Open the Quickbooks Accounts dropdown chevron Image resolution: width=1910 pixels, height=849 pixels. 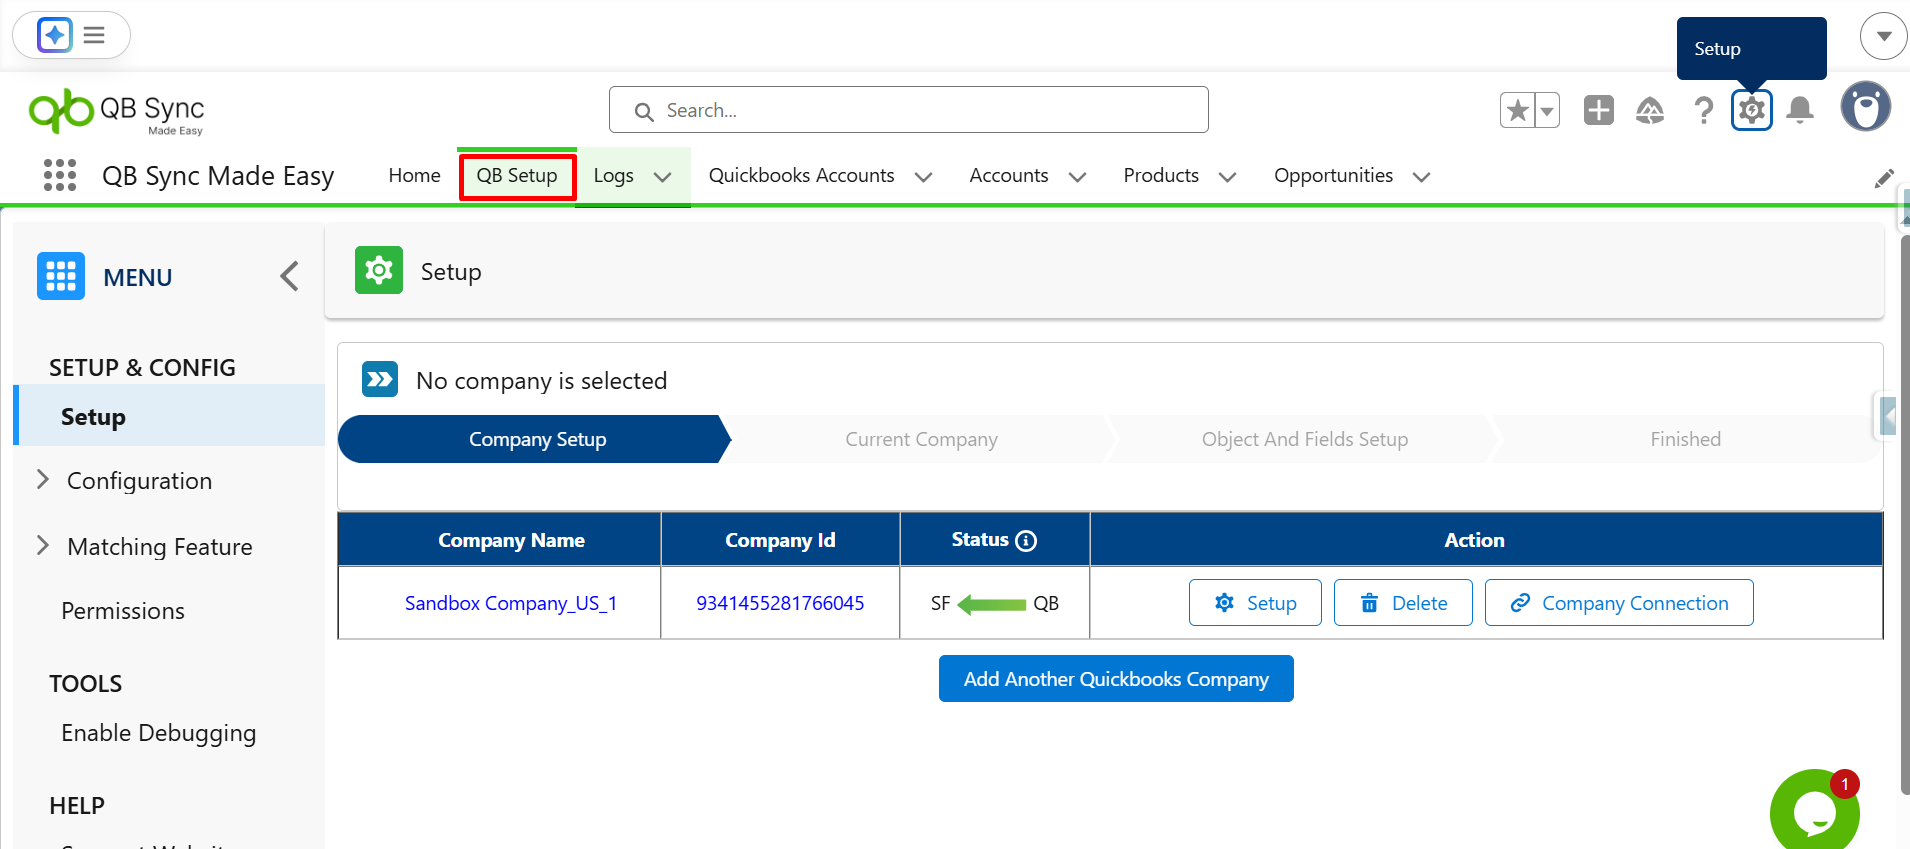click(923, 177)
